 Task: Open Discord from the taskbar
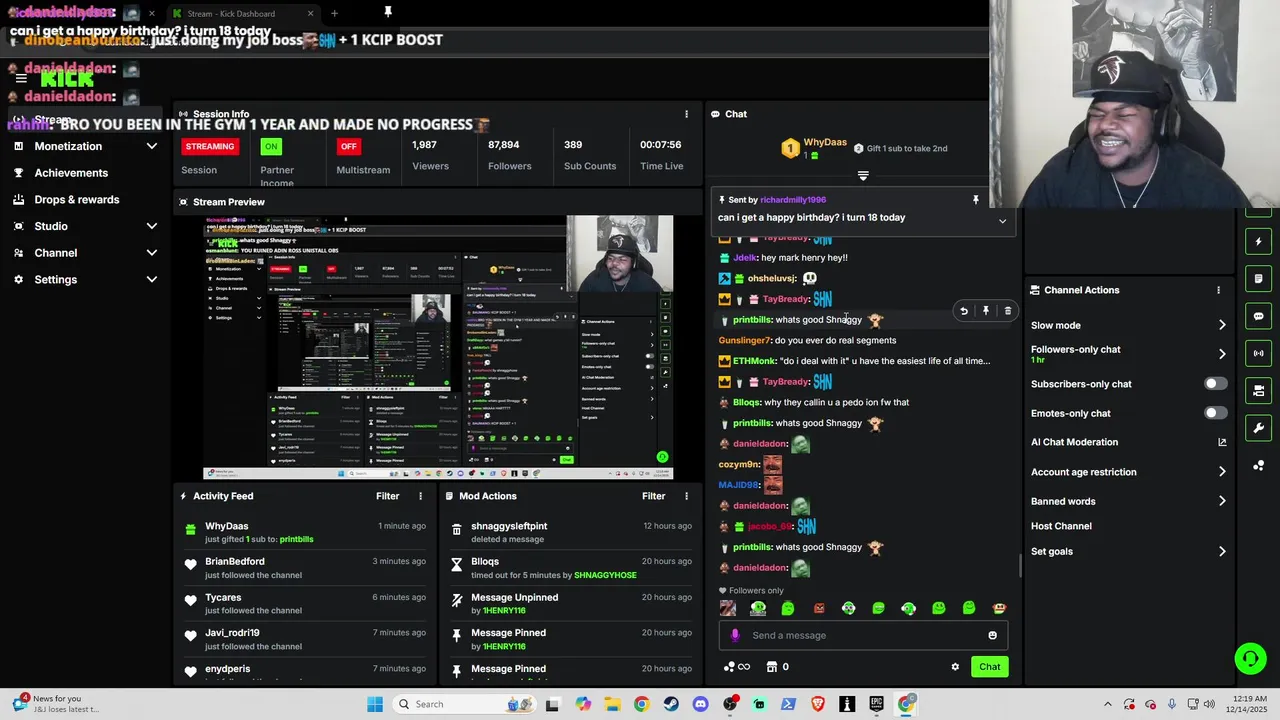click(x=700, y=704)
